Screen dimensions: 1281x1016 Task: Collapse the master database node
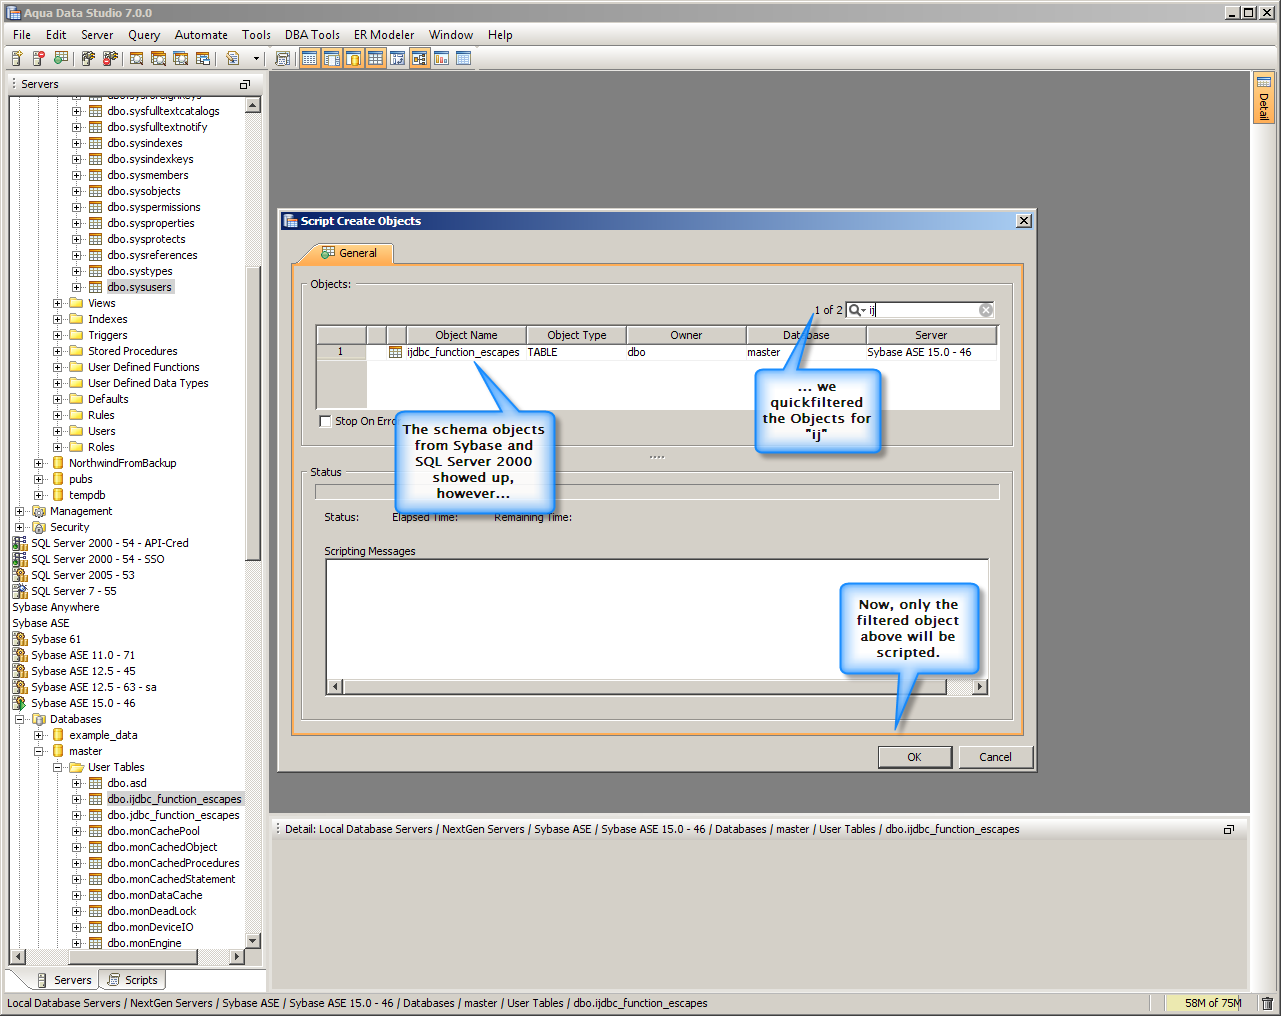click(x=39, y=751)
